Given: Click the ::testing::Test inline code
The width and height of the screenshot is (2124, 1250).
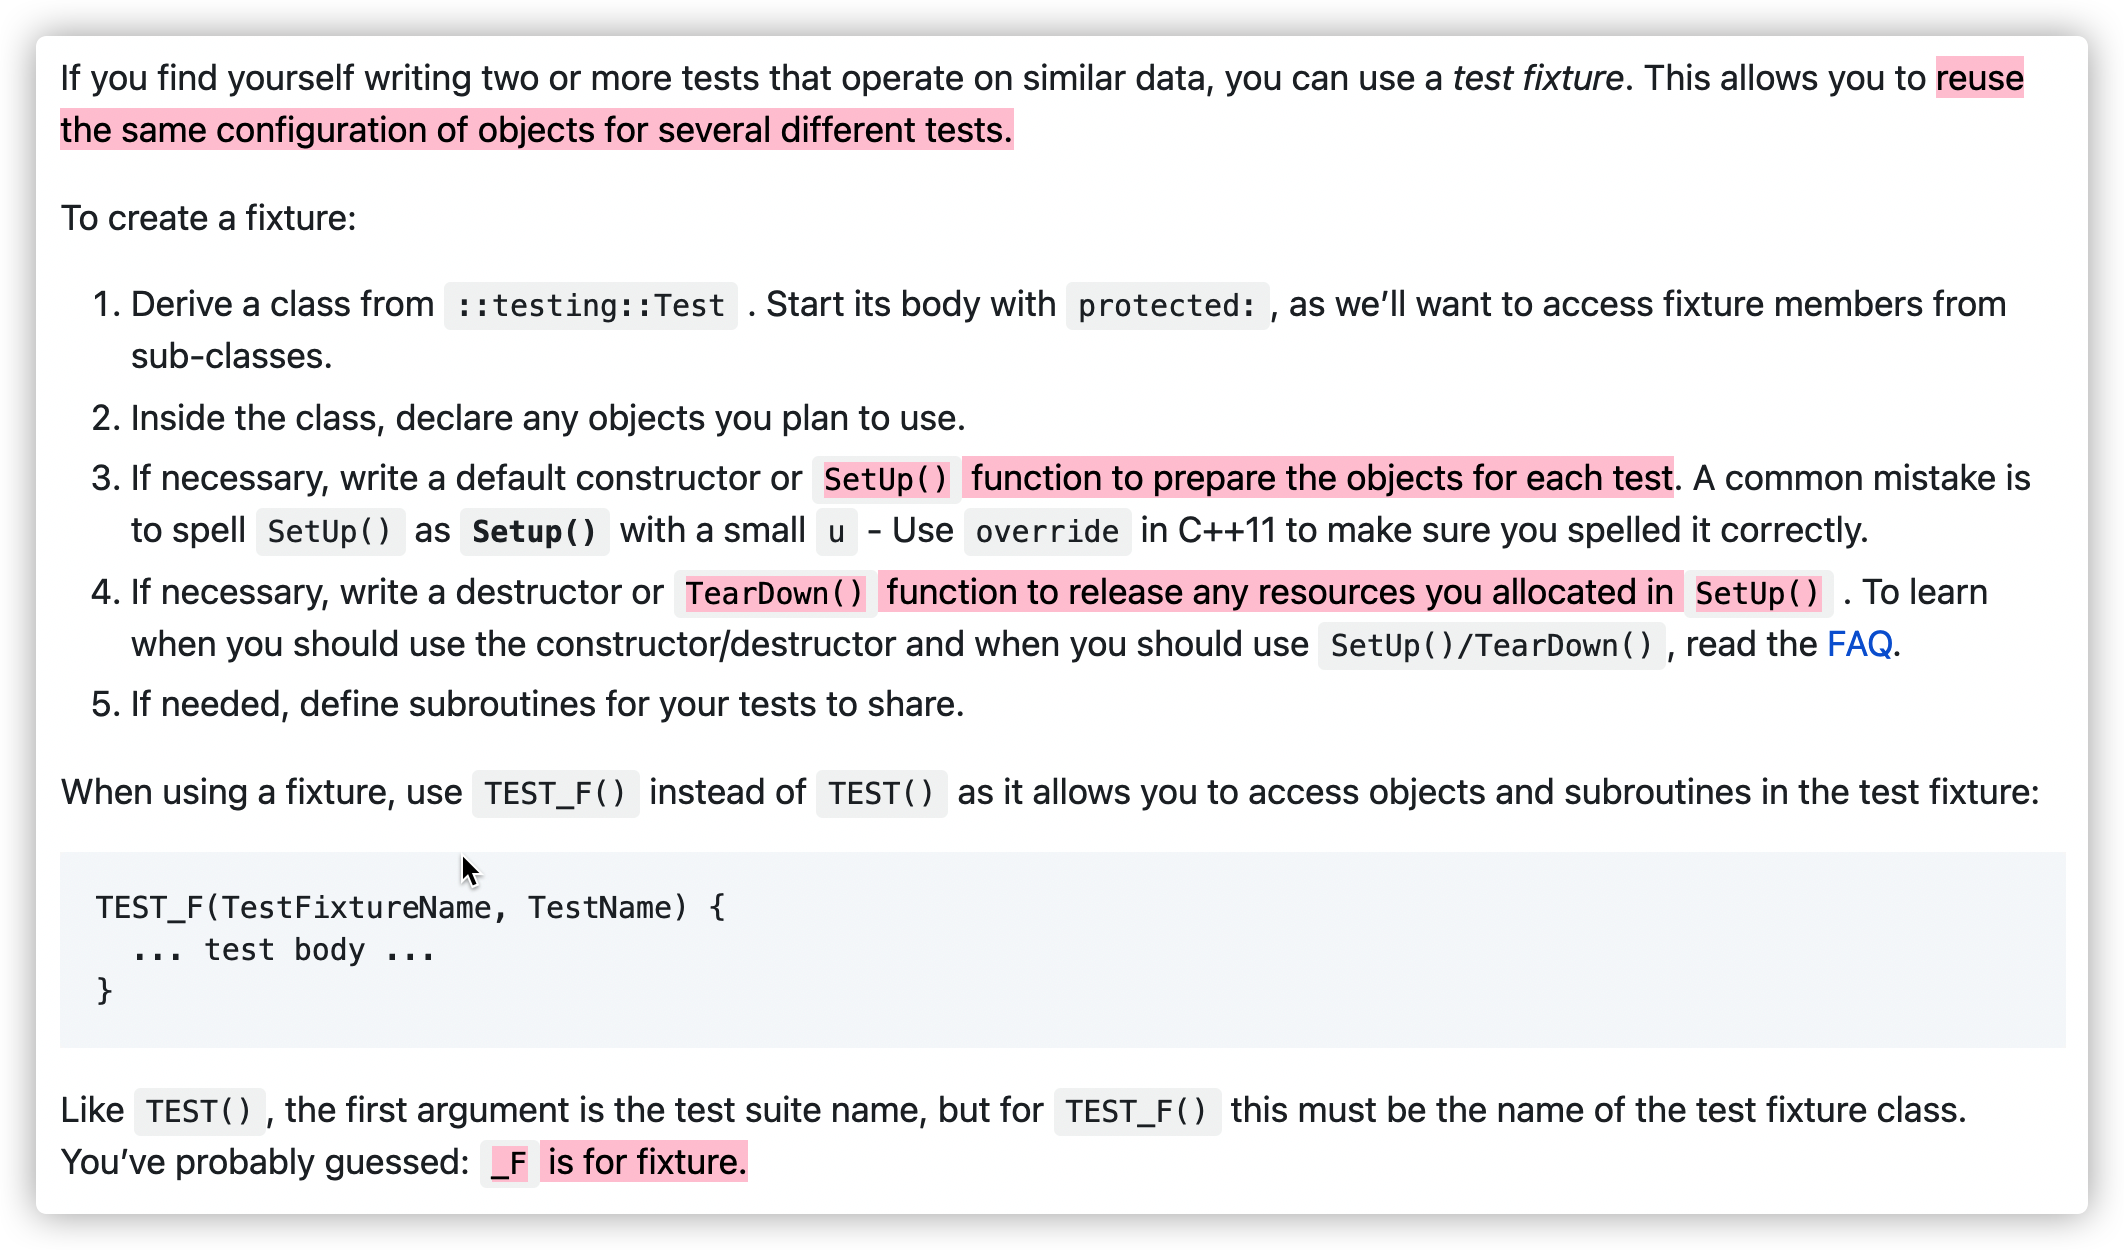Looking at the screenshot, I should click(590, 306).
